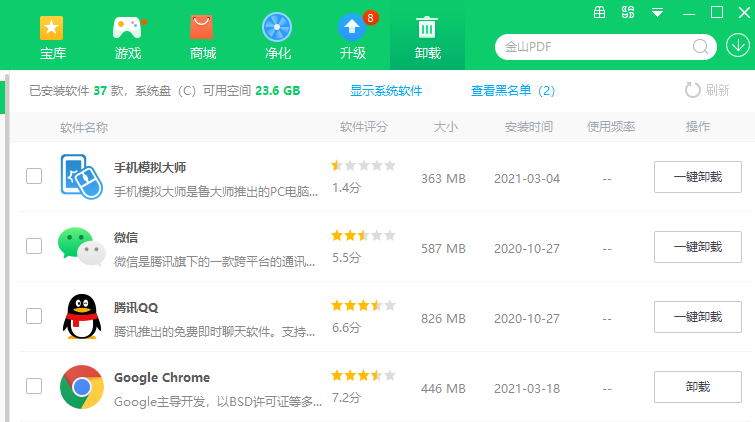Open the 宝库 star icon tab
Screen dimensions: 755x422
pyautogui.click(x=52, y=36)
